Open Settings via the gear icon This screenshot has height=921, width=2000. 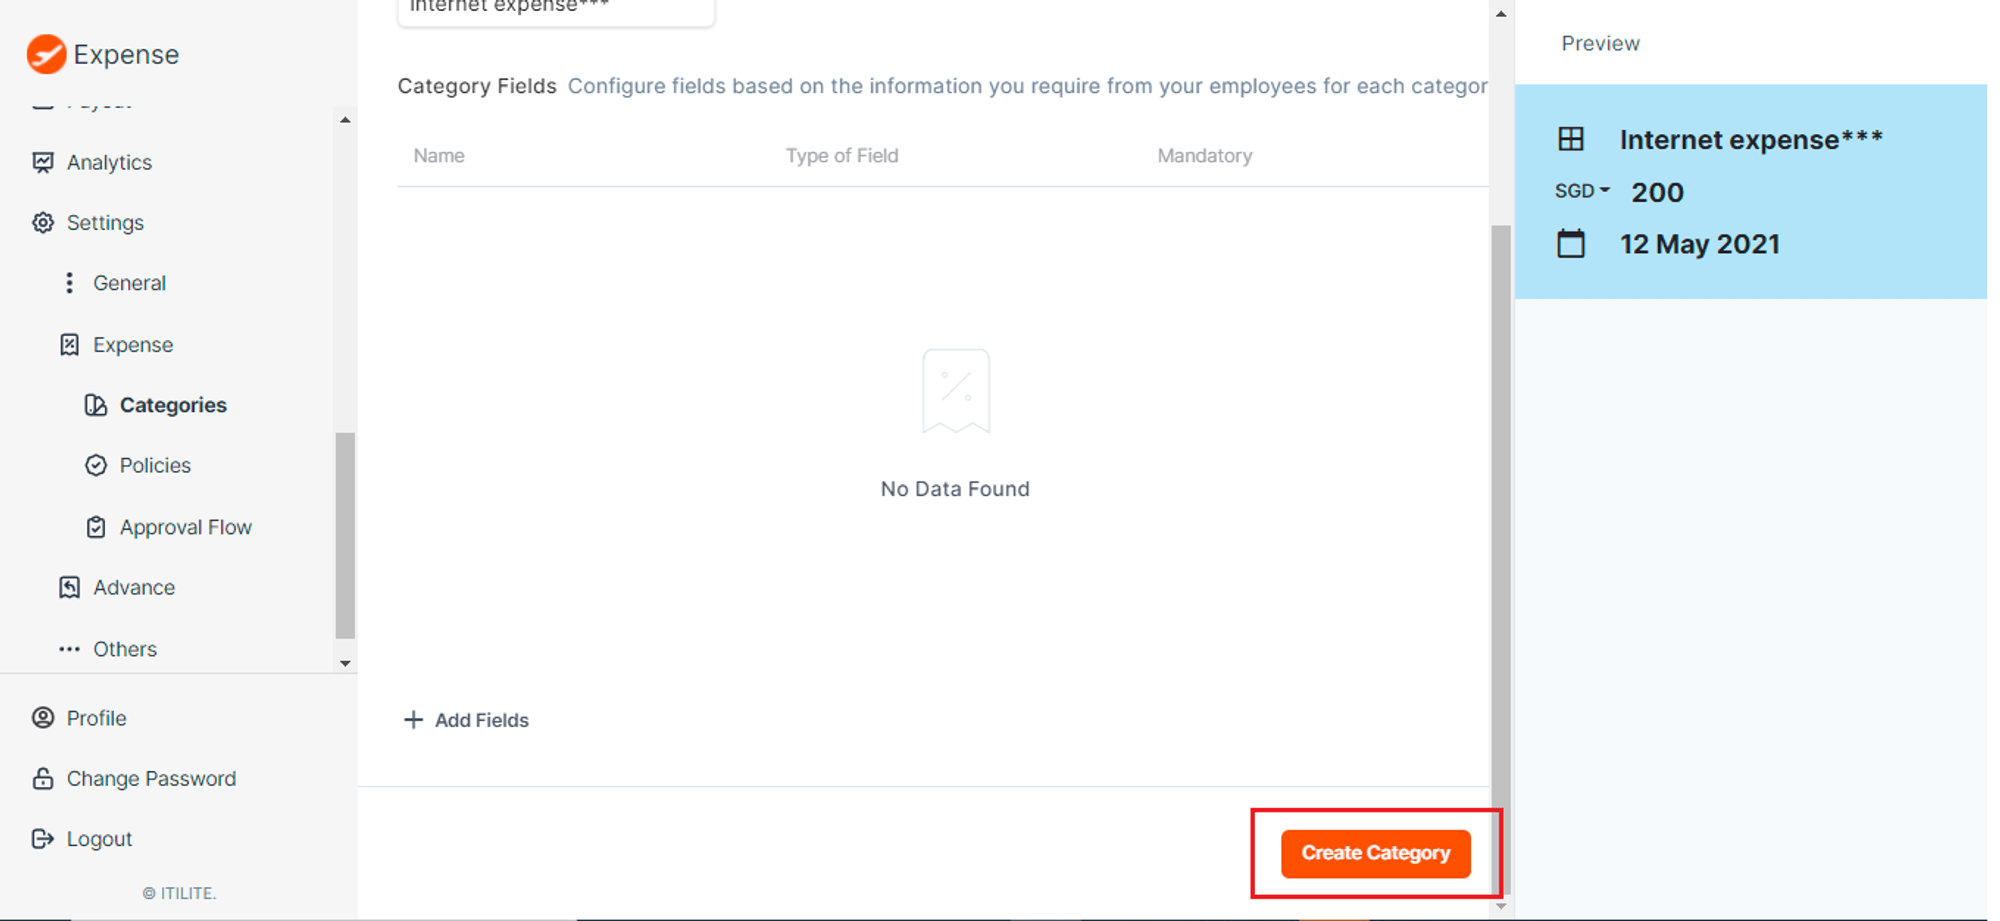[x=43, y=222]
